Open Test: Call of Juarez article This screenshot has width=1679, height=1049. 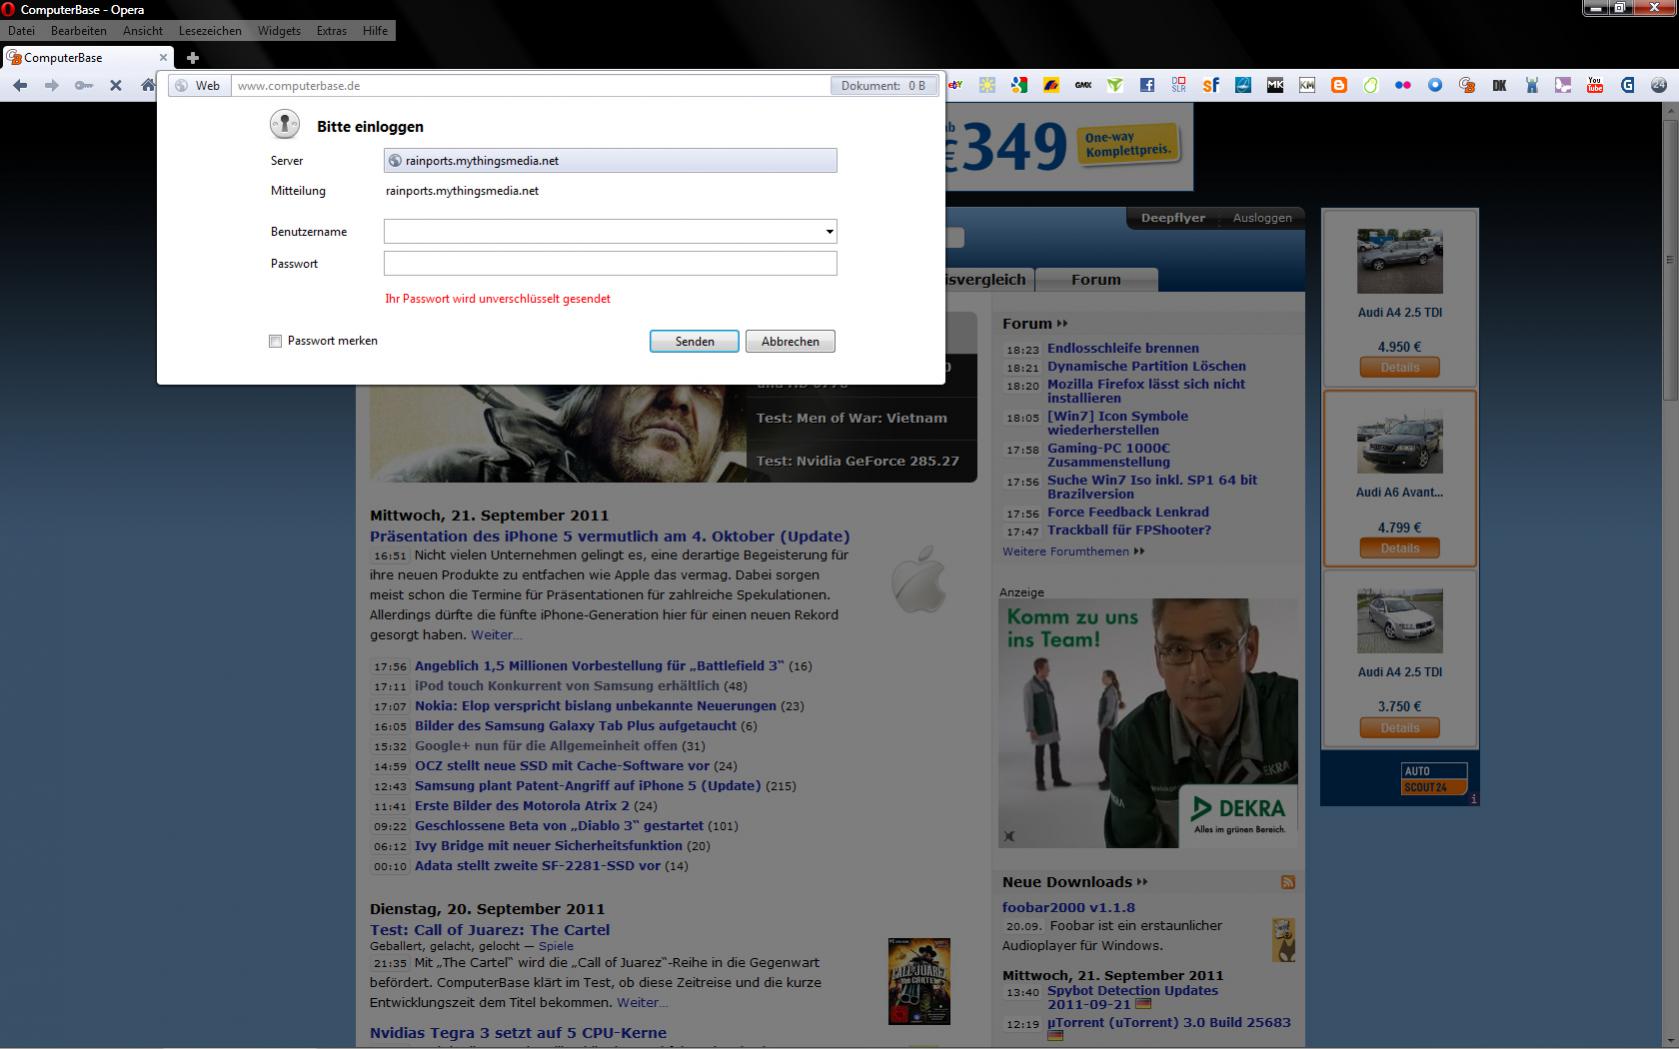click(x=490, y=930)
